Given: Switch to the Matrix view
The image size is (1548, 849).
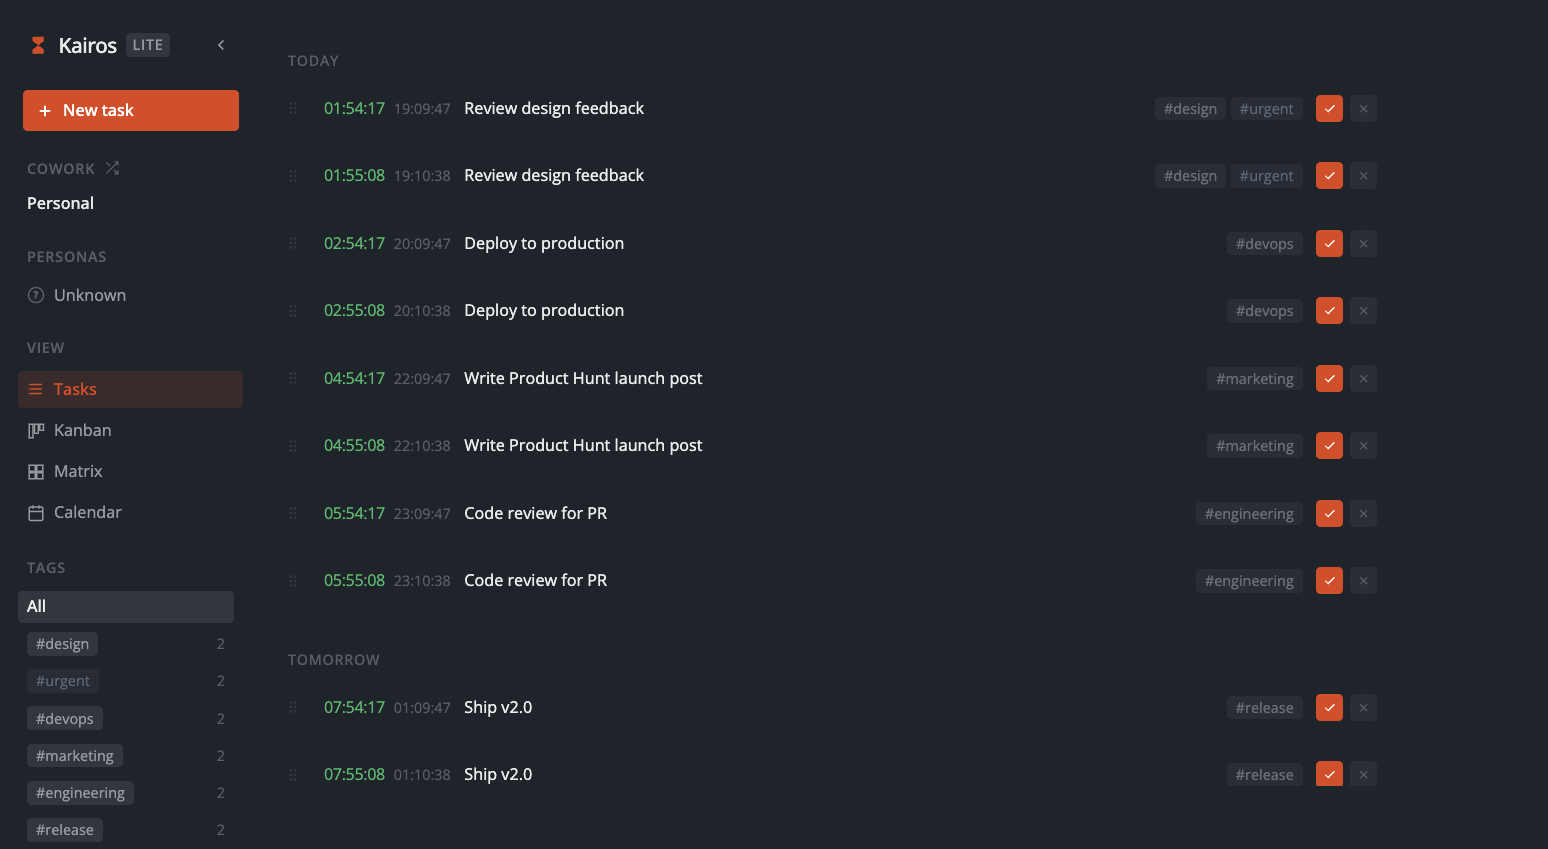Looking at the screenshot, I should pyautogui.click(x=77, y=471).
